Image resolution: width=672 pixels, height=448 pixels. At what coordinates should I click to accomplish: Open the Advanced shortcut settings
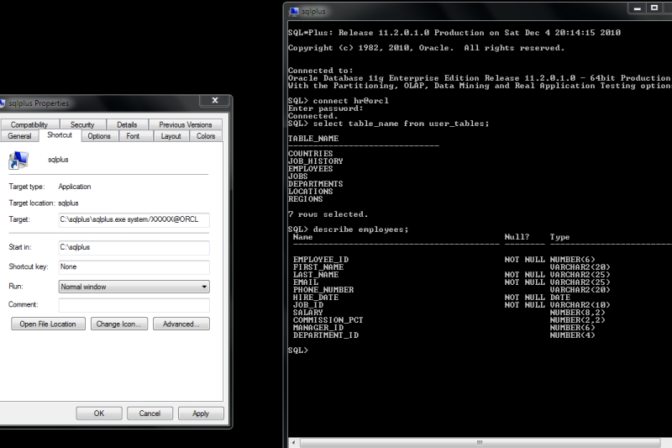pyautogui.click(x=181, y=324)
